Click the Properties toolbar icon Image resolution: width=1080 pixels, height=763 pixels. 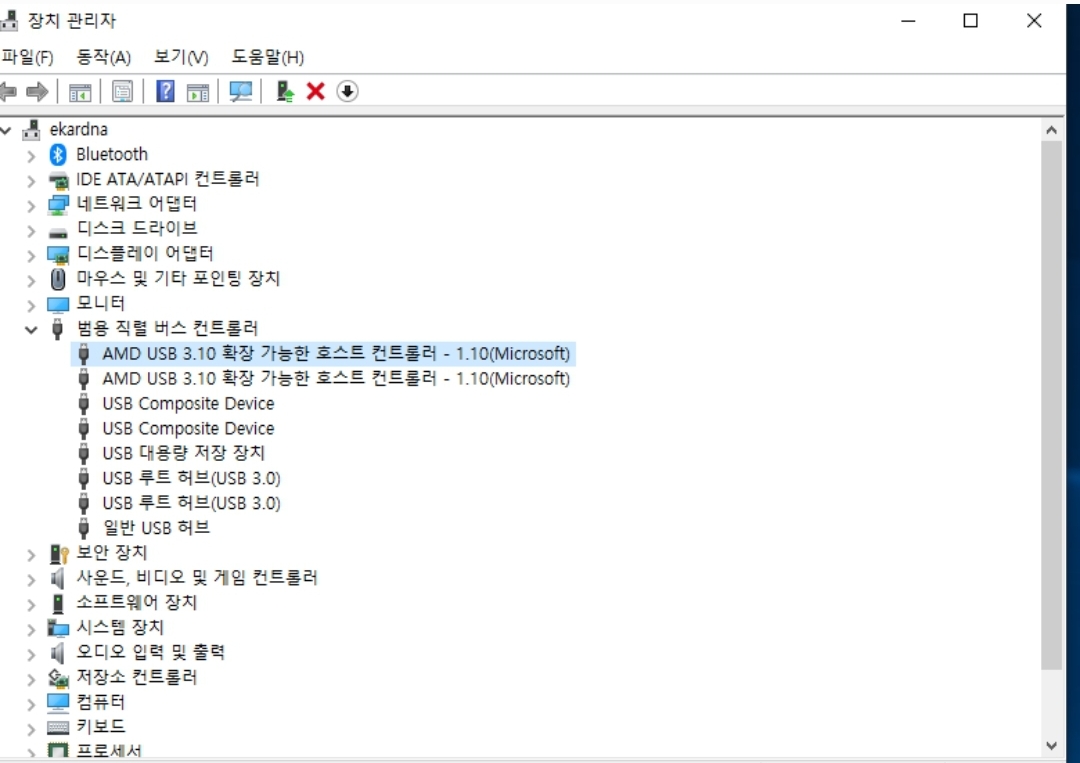[122, 92]
